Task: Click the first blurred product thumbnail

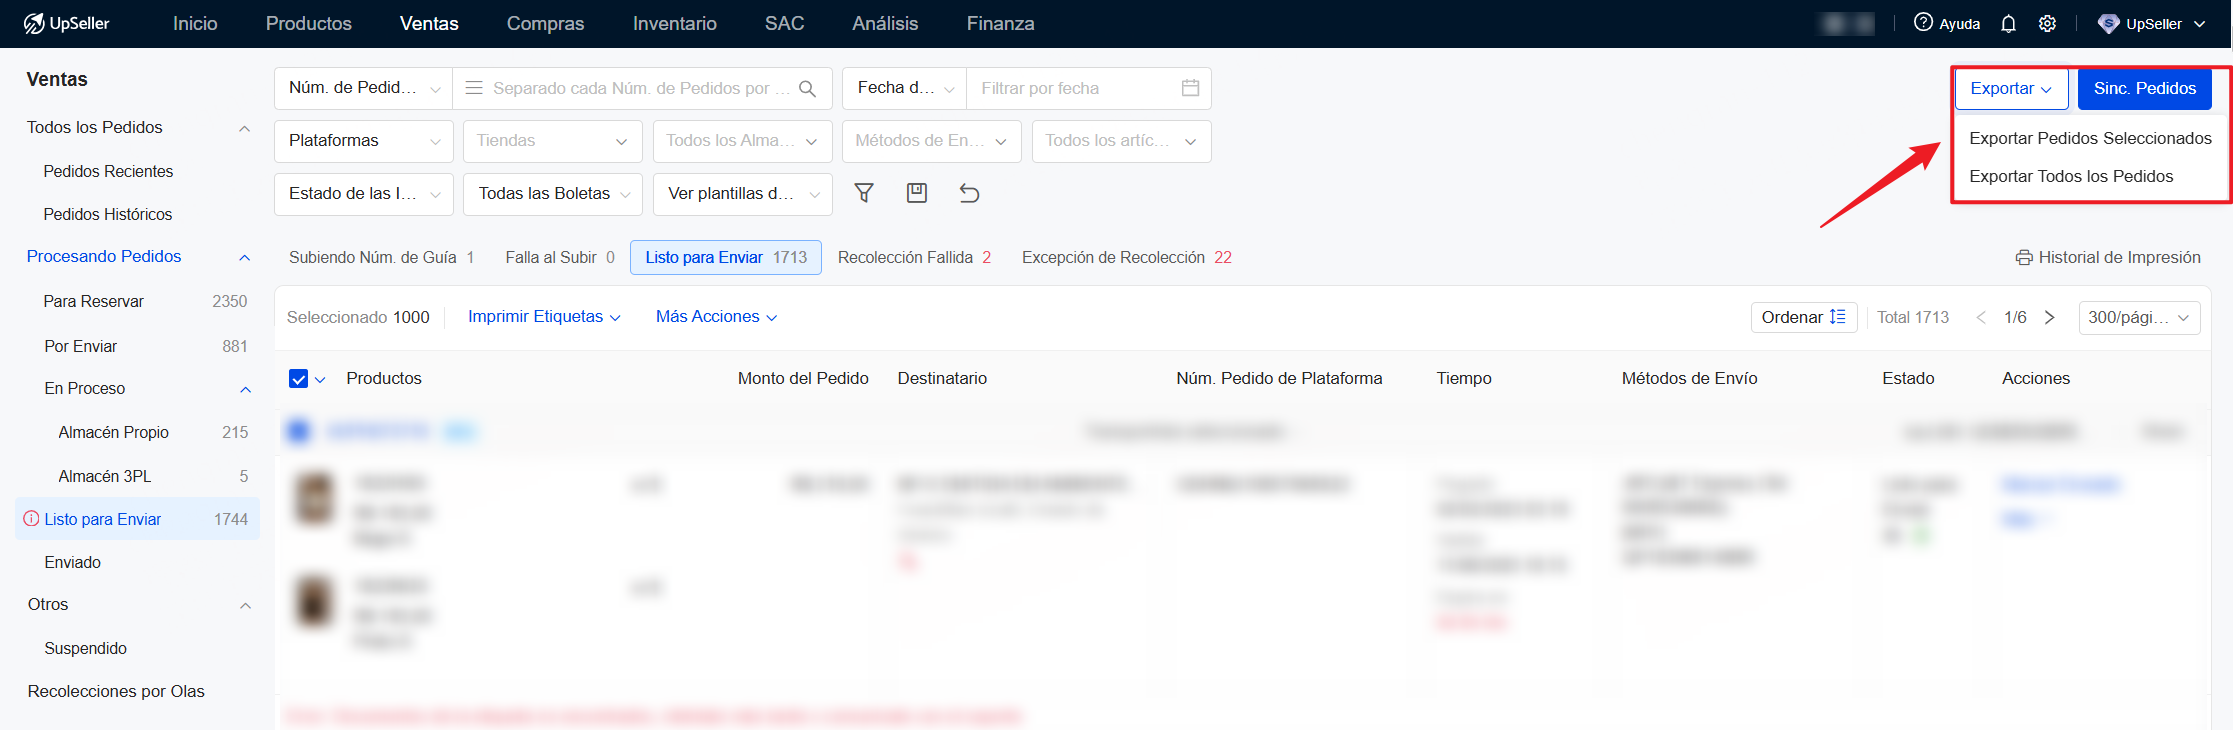Action: [314, 498]
